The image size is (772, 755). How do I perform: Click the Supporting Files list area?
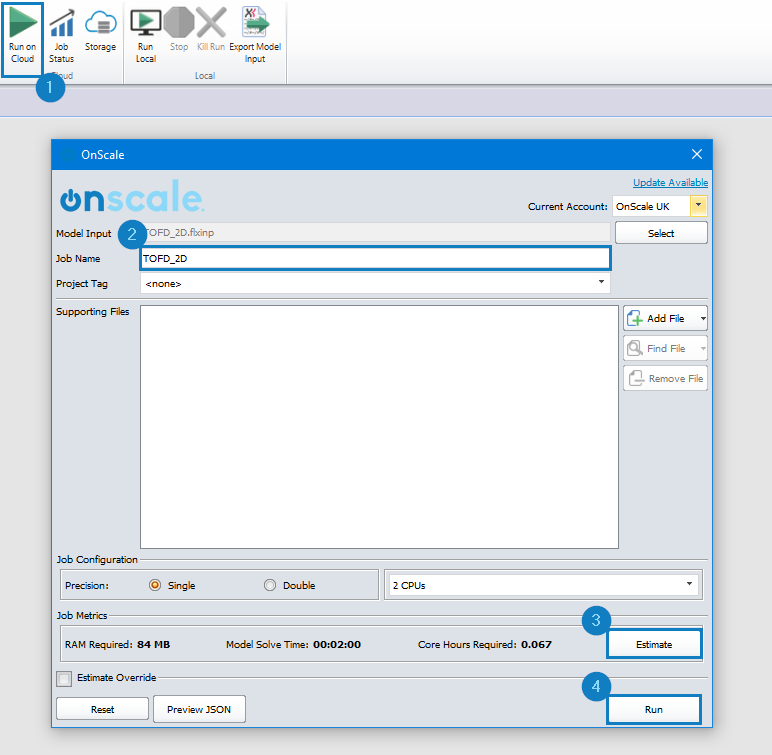tap(379, 427)
